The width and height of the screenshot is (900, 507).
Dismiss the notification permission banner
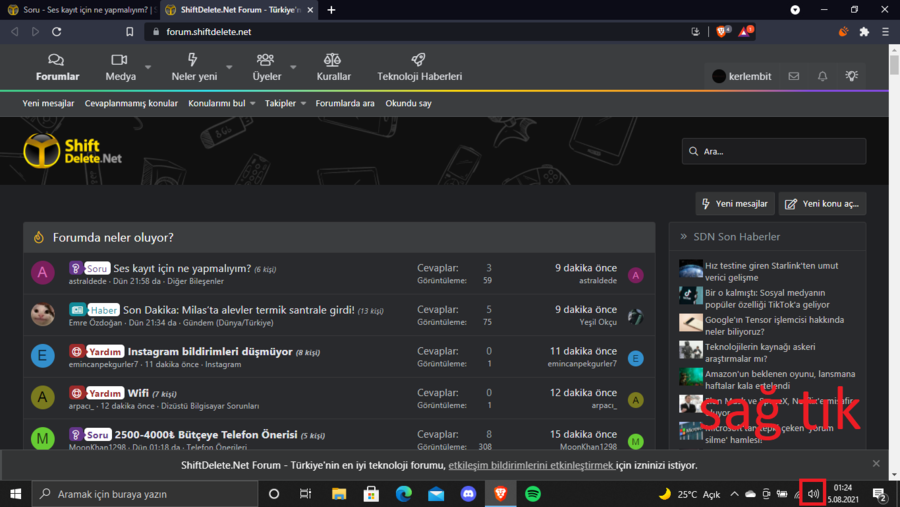pyautogui.click(x=876, y=464)
